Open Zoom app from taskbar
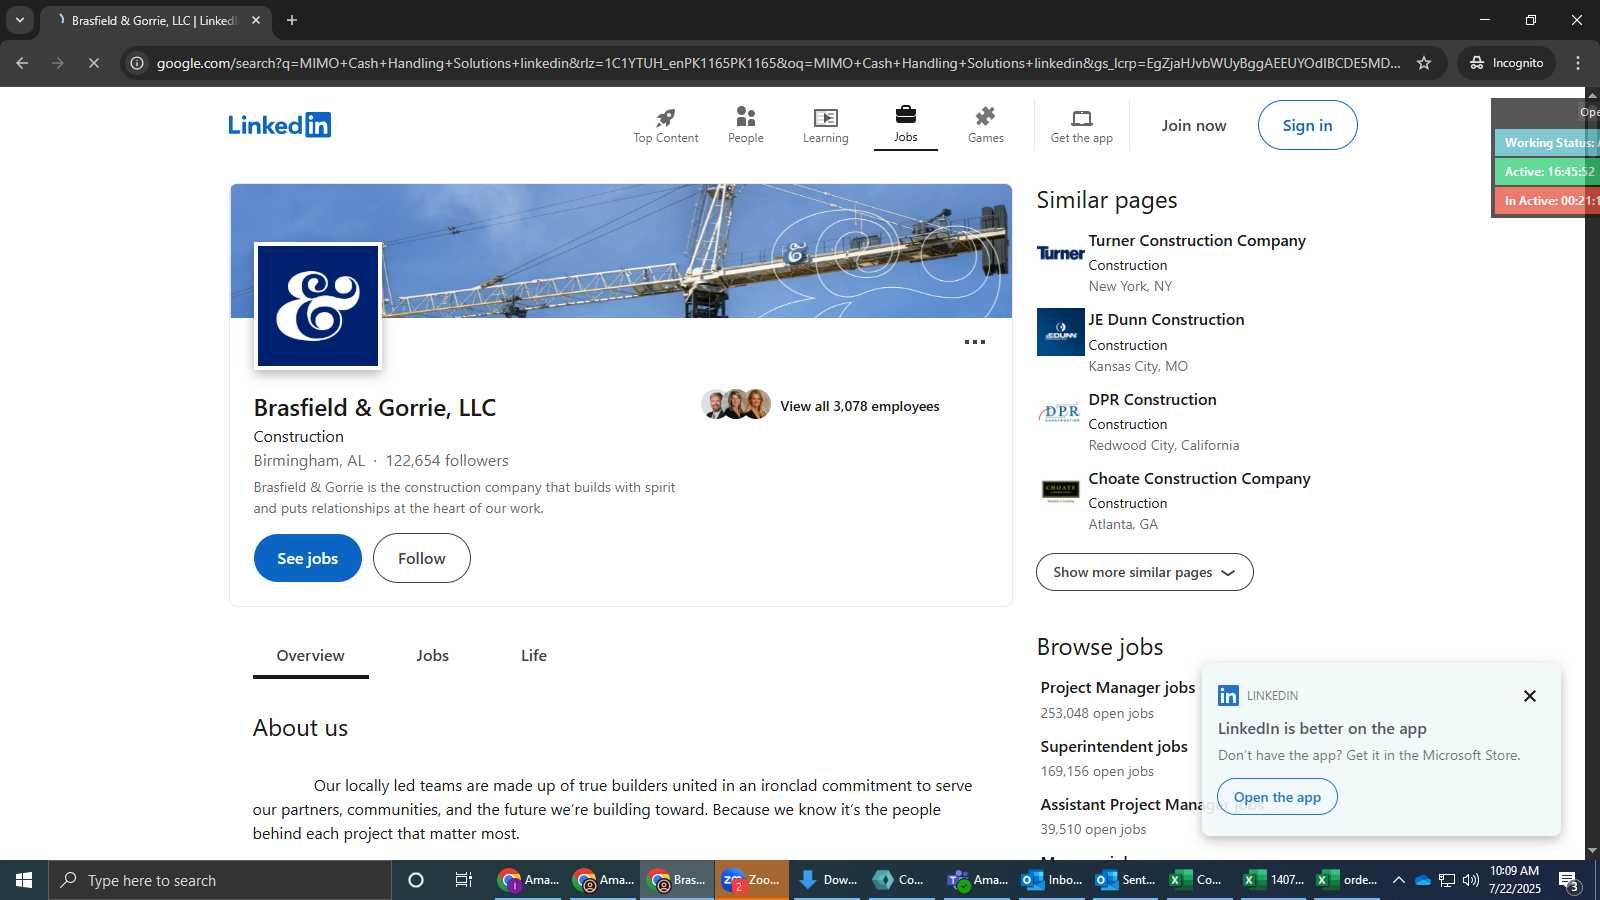The width and height of the screenshot is (1600, 900). 751,880
